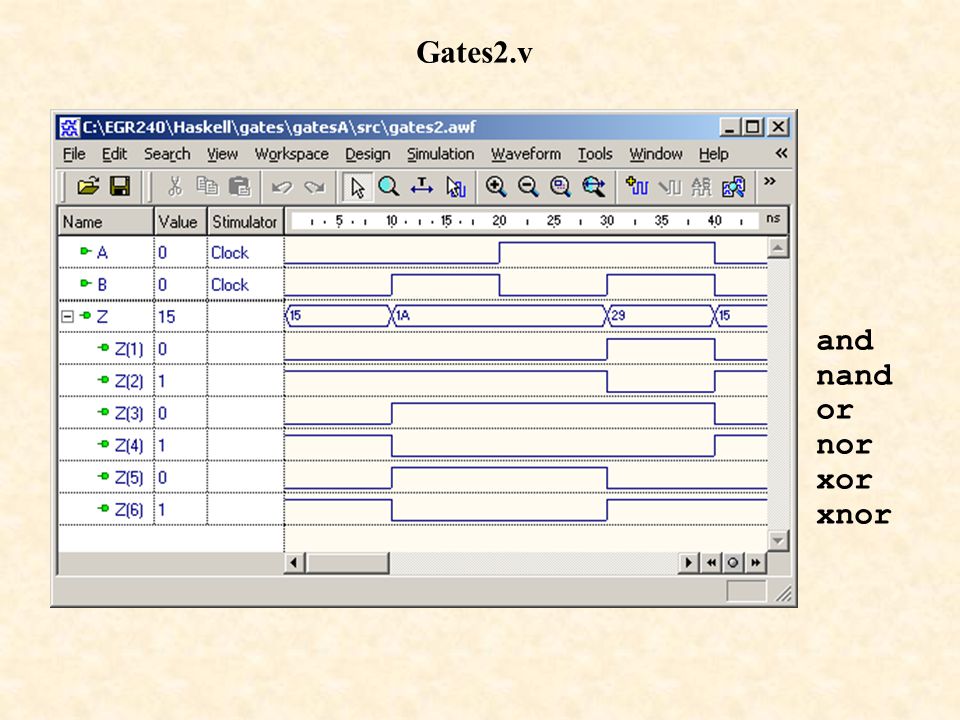This screenshot has width=960, height=720.
Task: Select the Z bus signal row
Action: pos(102,317)
